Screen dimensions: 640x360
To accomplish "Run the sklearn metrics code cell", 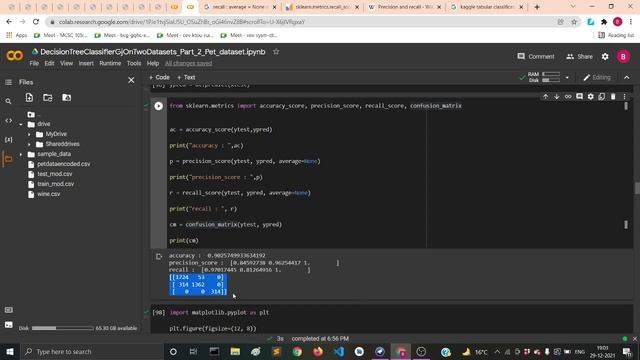I will pyautogui.click(x=159, y=106).
